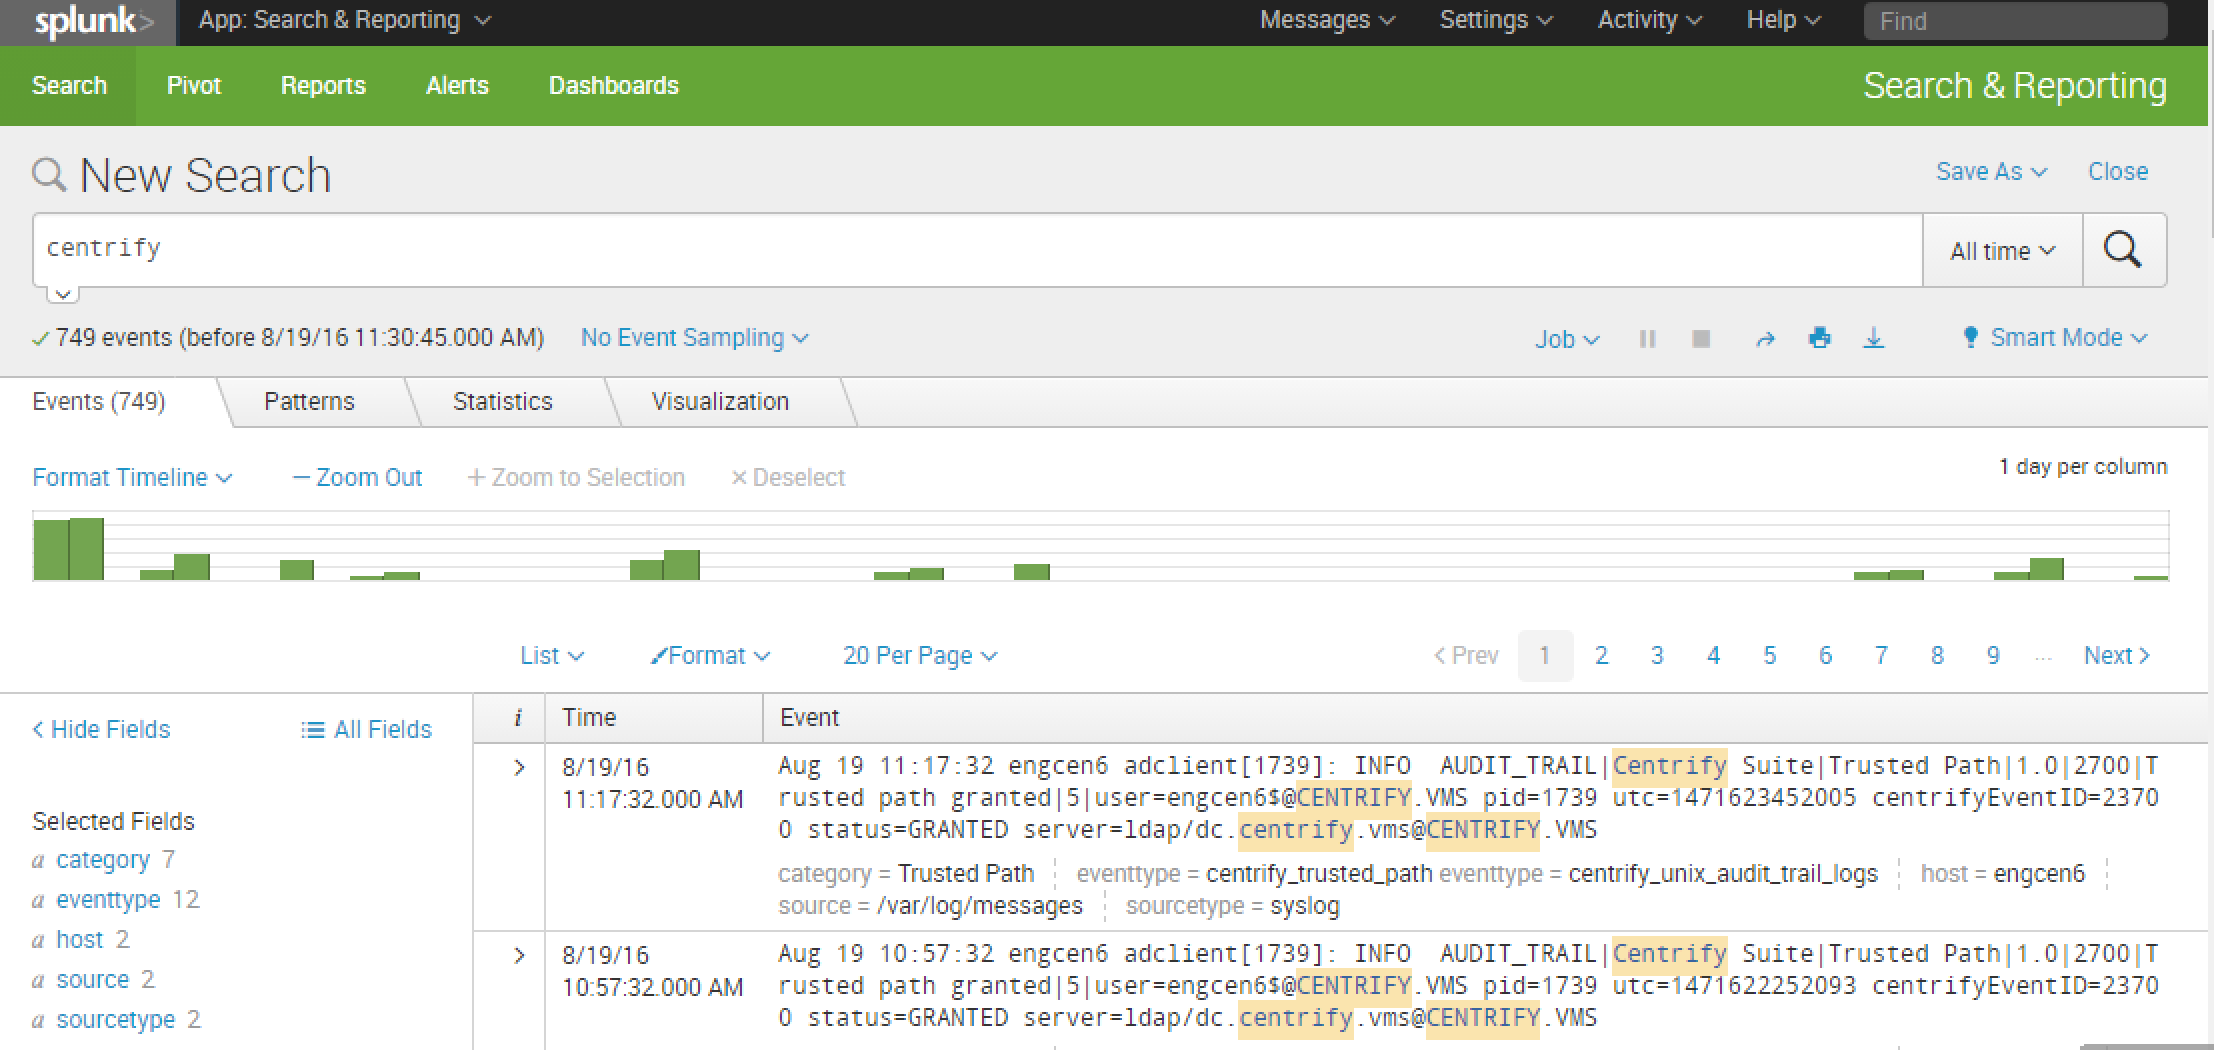Click the Find input field
The height and width of the screenshot is (1050, 2214).
click(x=2015, y=21)
